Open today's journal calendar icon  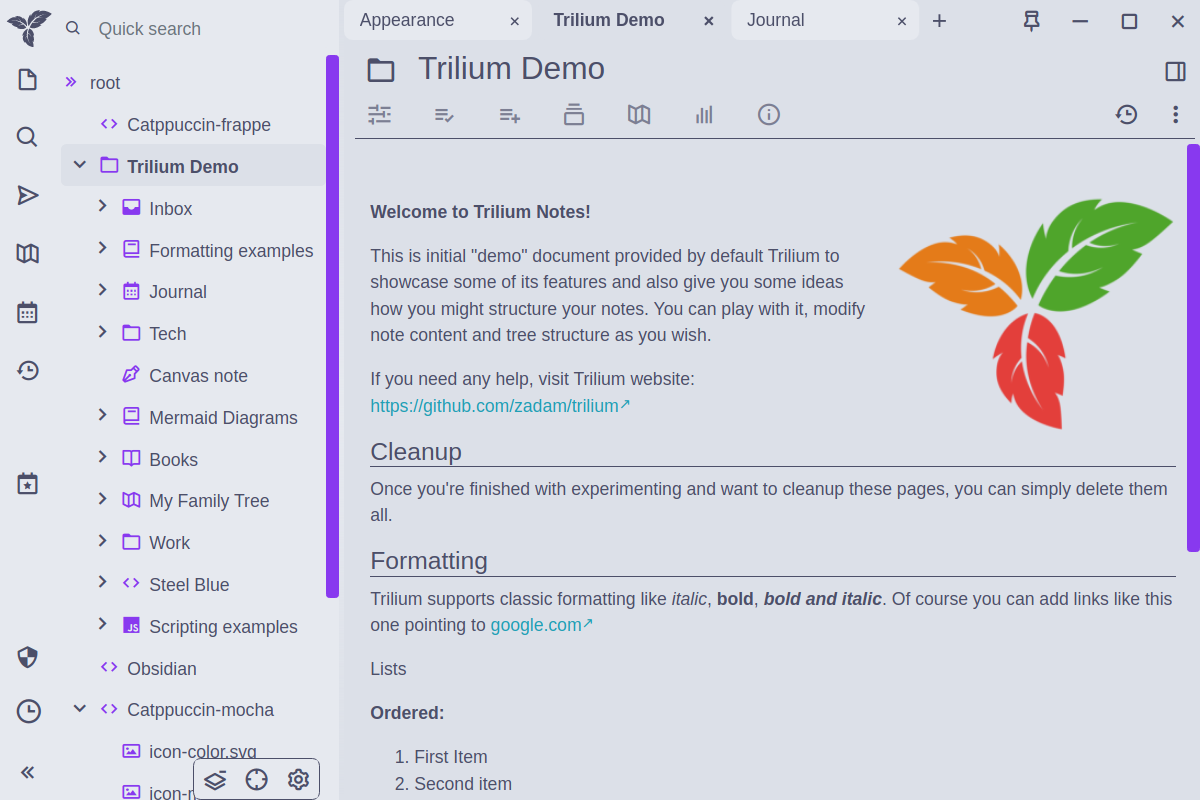[x=28, y=312]
